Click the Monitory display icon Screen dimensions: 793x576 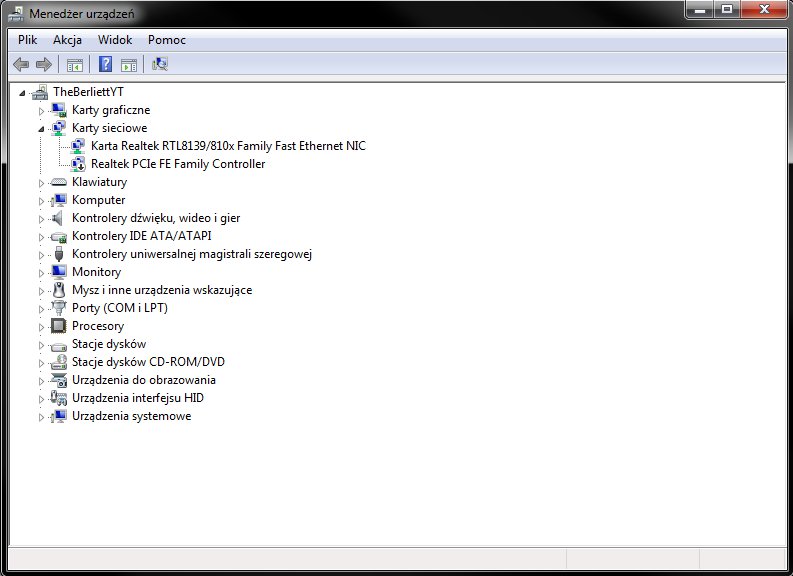tap(59, 272)
